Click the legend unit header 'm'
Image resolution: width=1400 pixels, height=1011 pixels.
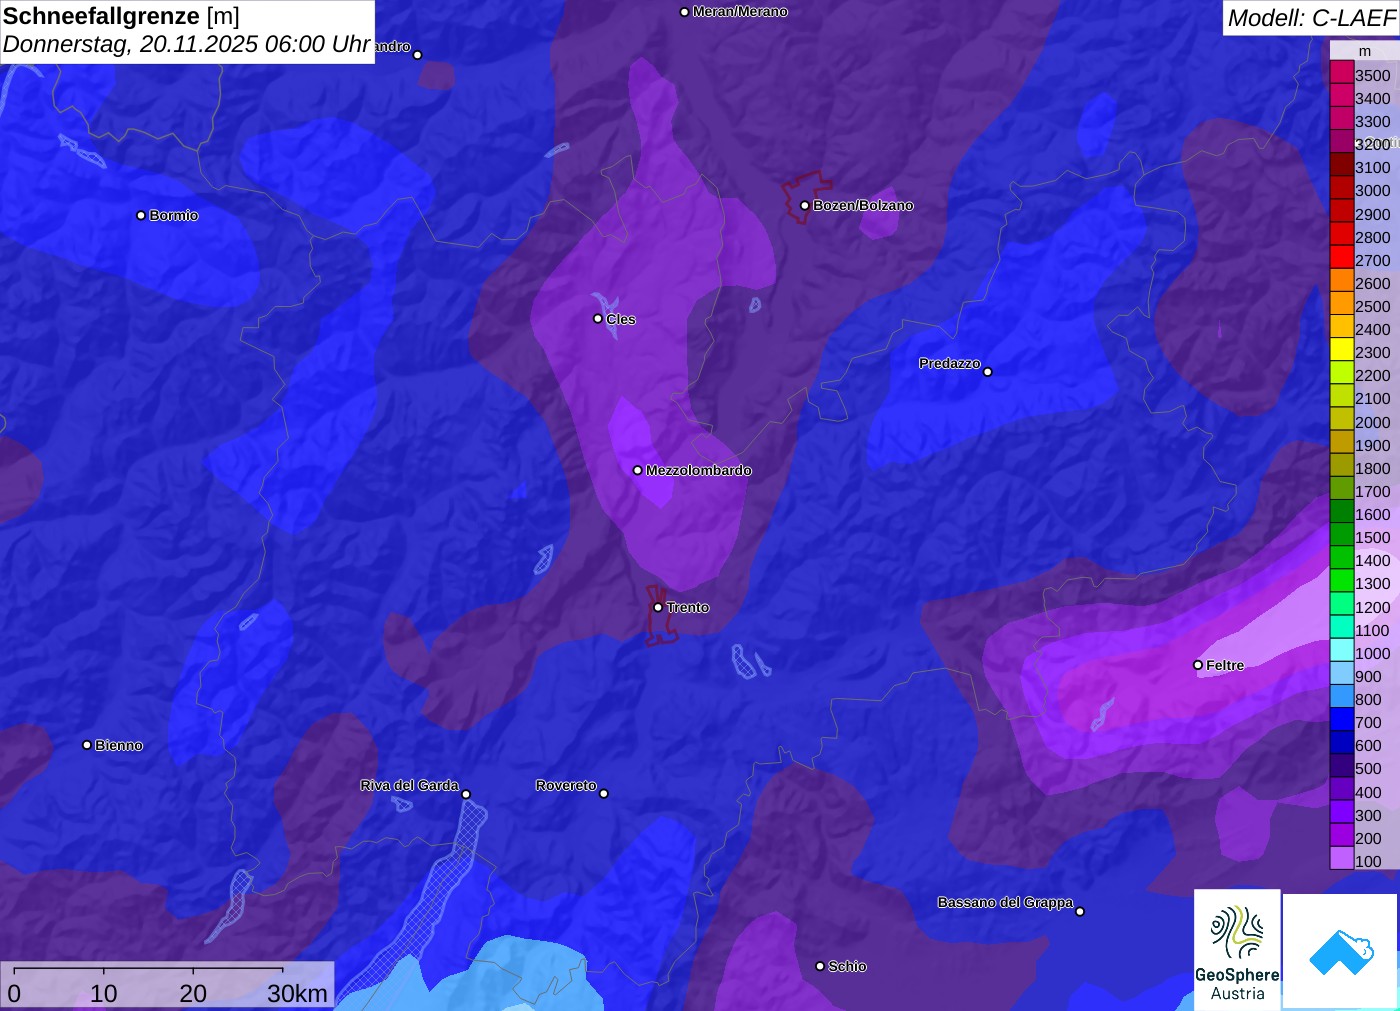(x=1365, y=51)
